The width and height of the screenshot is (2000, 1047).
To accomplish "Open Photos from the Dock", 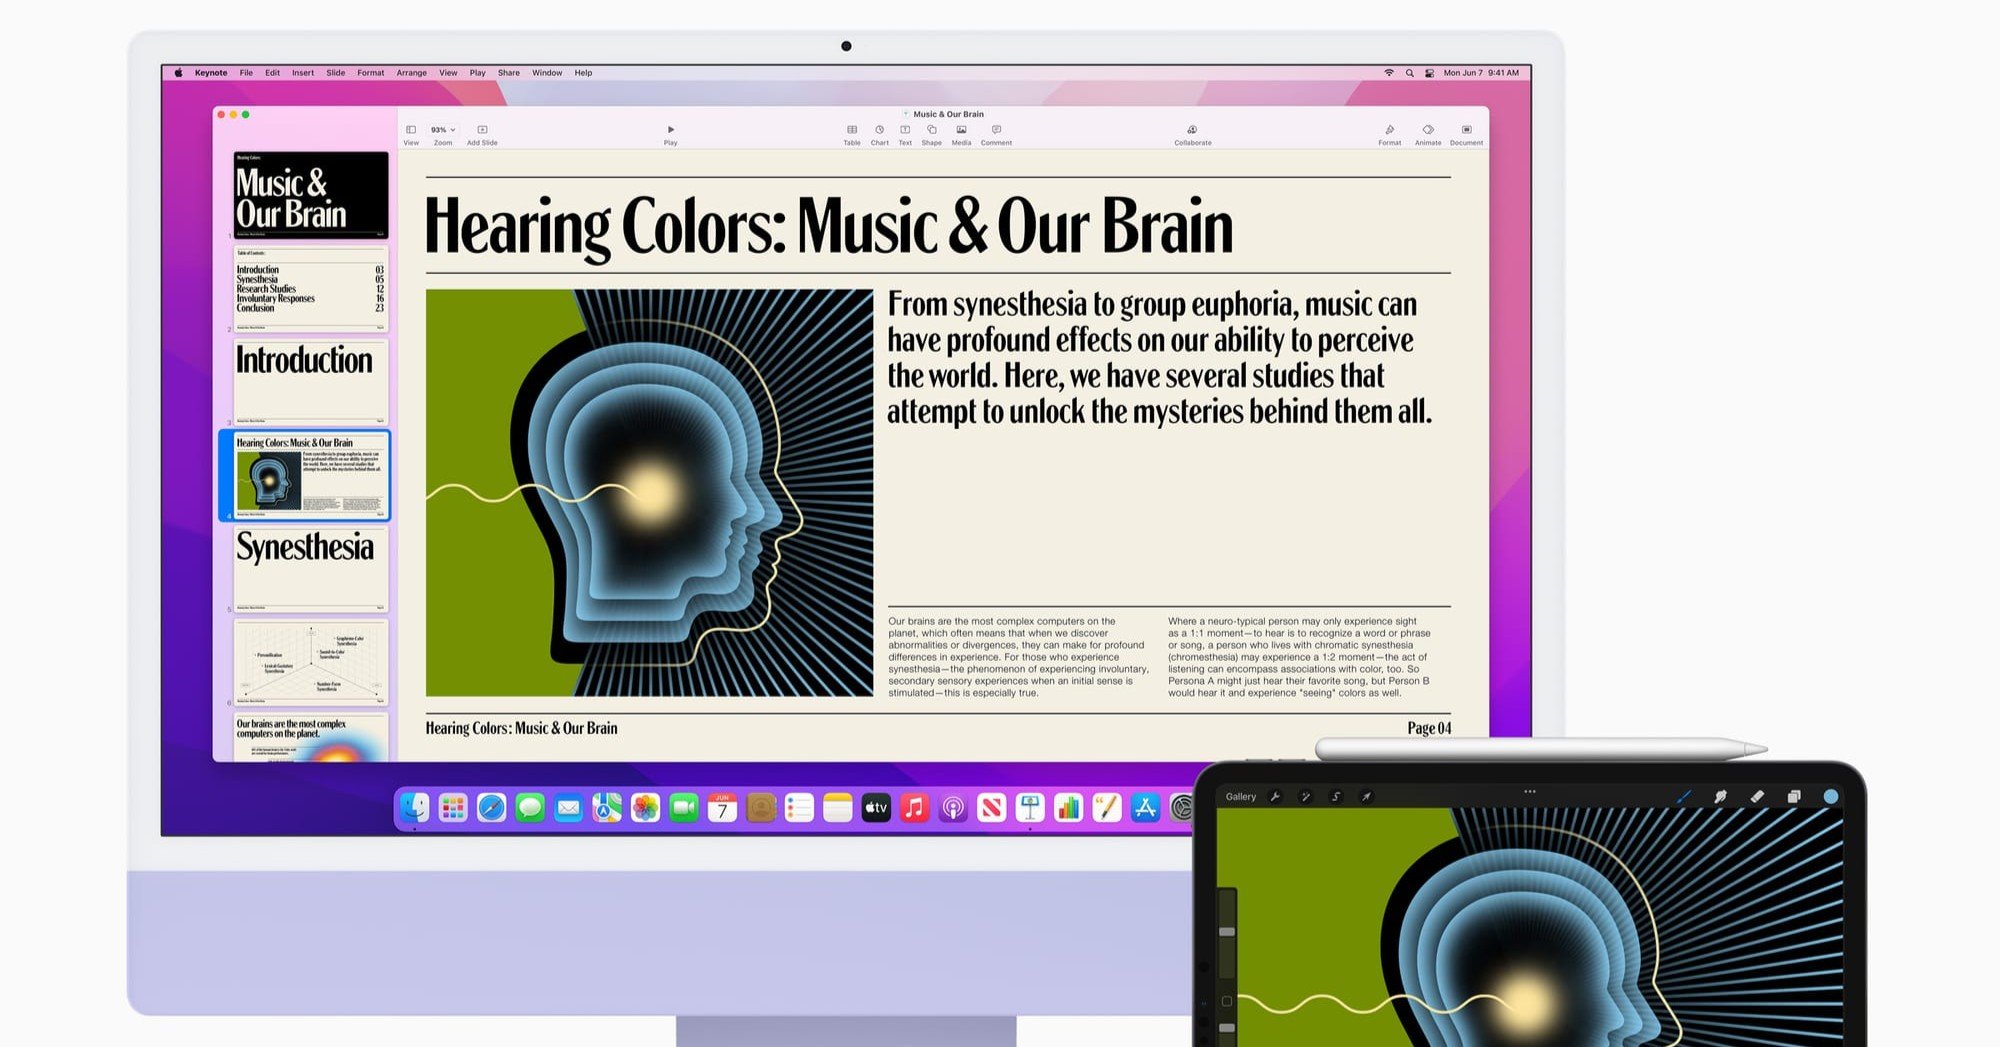I will tap(646, 808).
